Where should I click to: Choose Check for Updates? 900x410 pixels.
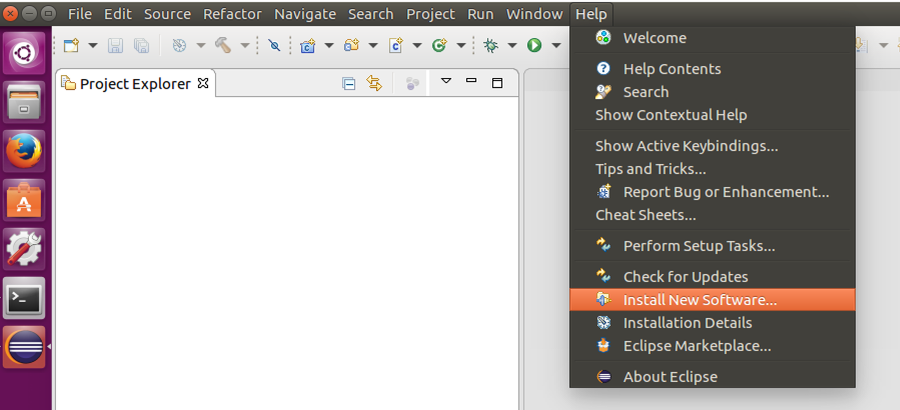pyautogui.click(x=712, y=277)
